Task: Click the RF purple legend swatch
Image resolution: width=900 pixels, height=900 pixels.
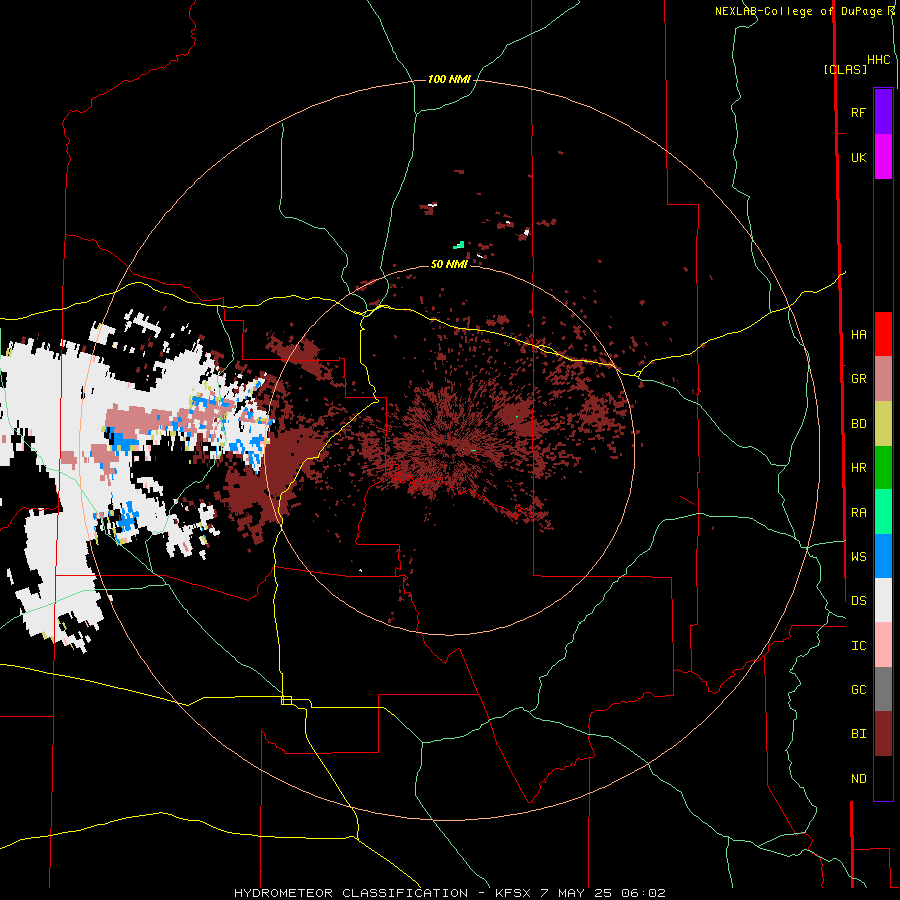Action: point(883,112)
